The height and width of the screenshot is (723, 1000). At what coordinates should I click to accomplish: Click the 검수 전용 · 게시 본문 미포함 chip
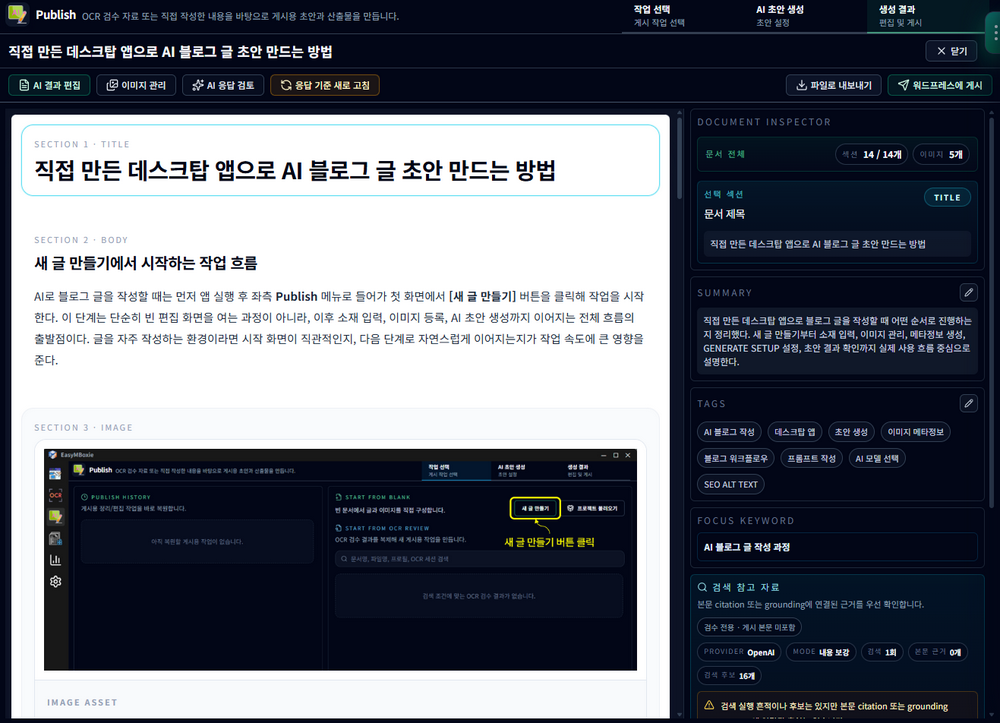click(749, 627)
